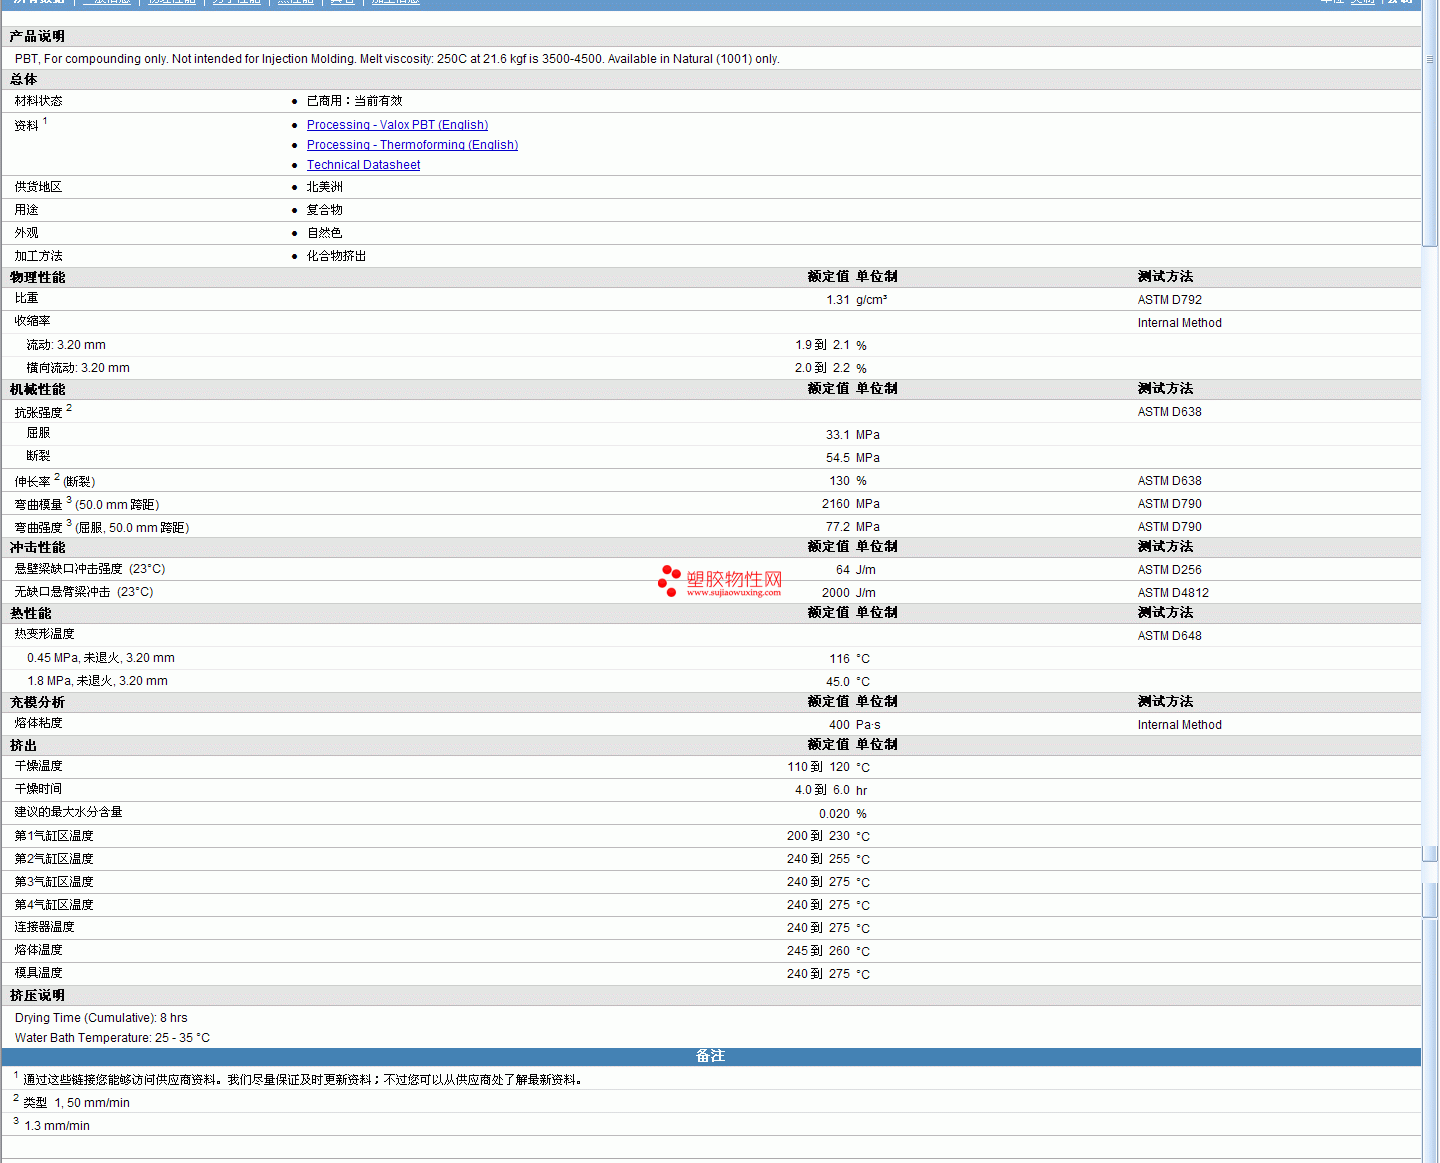
Task: Select the 挤压说明 section header
Action: [x=38, y=995]
